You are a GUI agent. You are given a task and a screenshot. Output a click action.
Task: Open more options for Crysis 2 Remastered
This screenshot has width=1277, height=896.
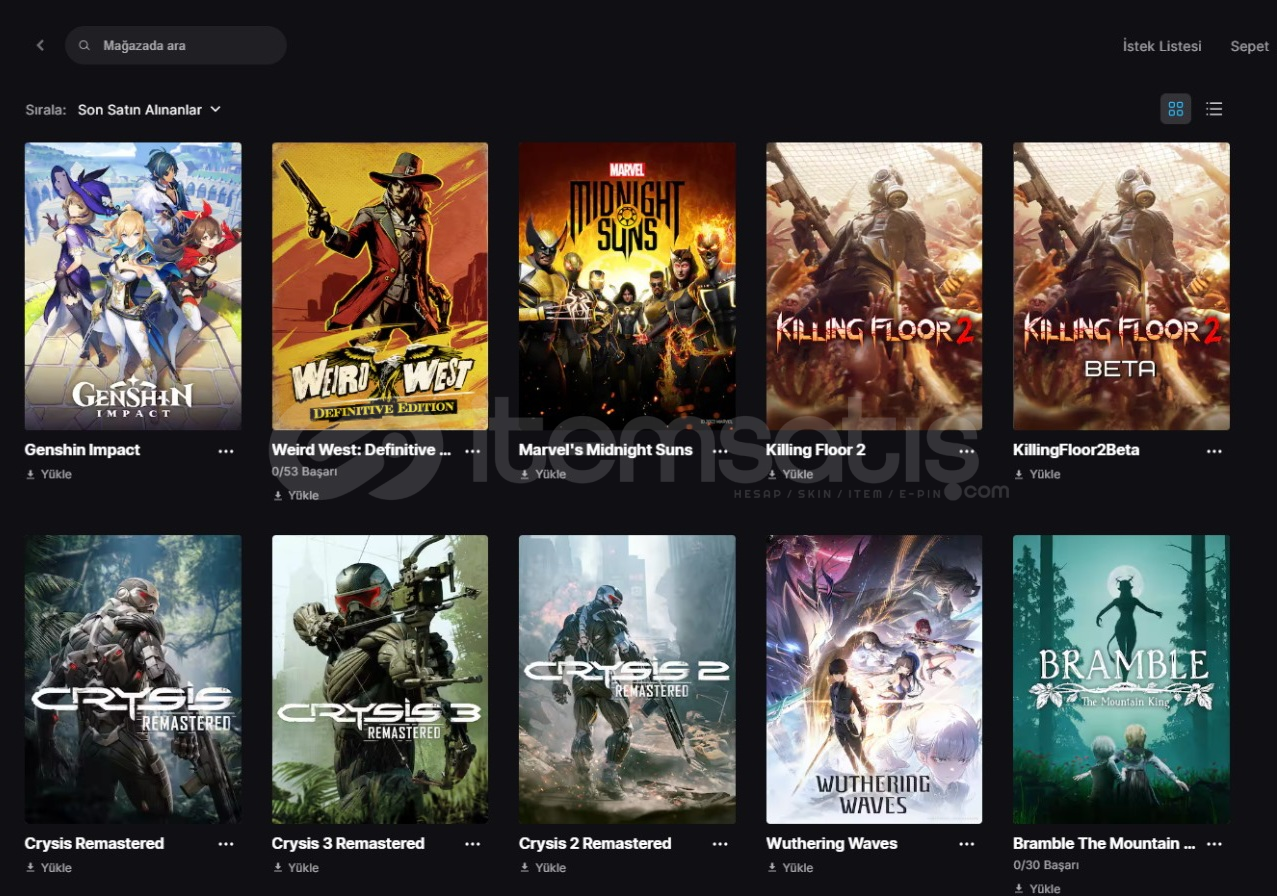(x=720, y=844)
